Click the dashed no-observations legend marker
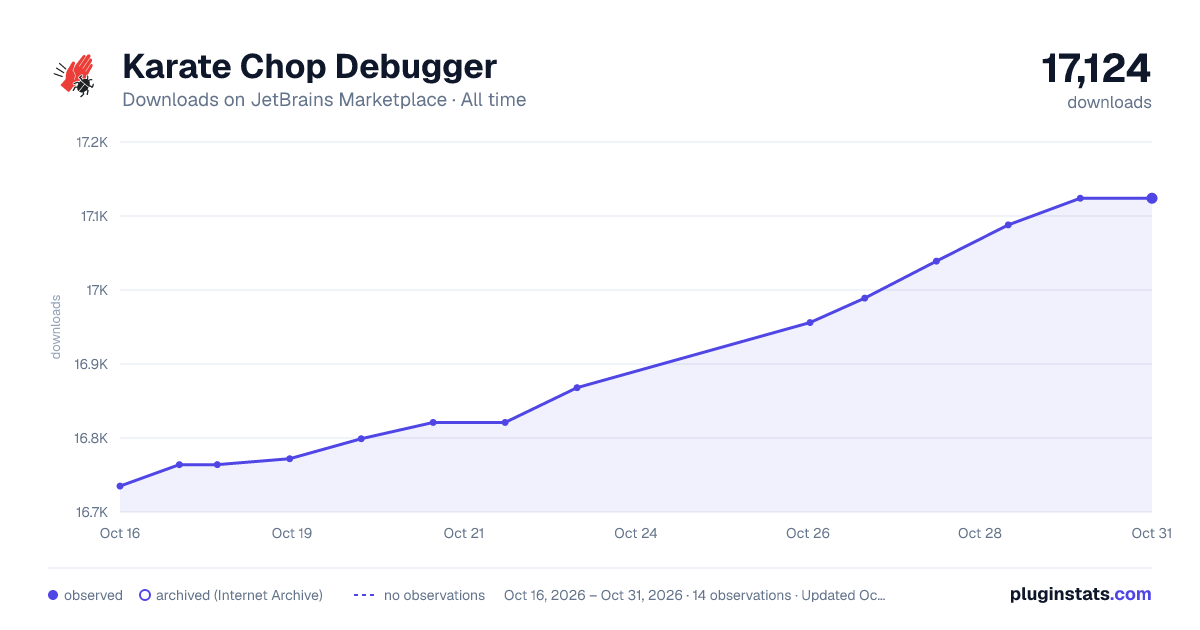 pos(363,595)
